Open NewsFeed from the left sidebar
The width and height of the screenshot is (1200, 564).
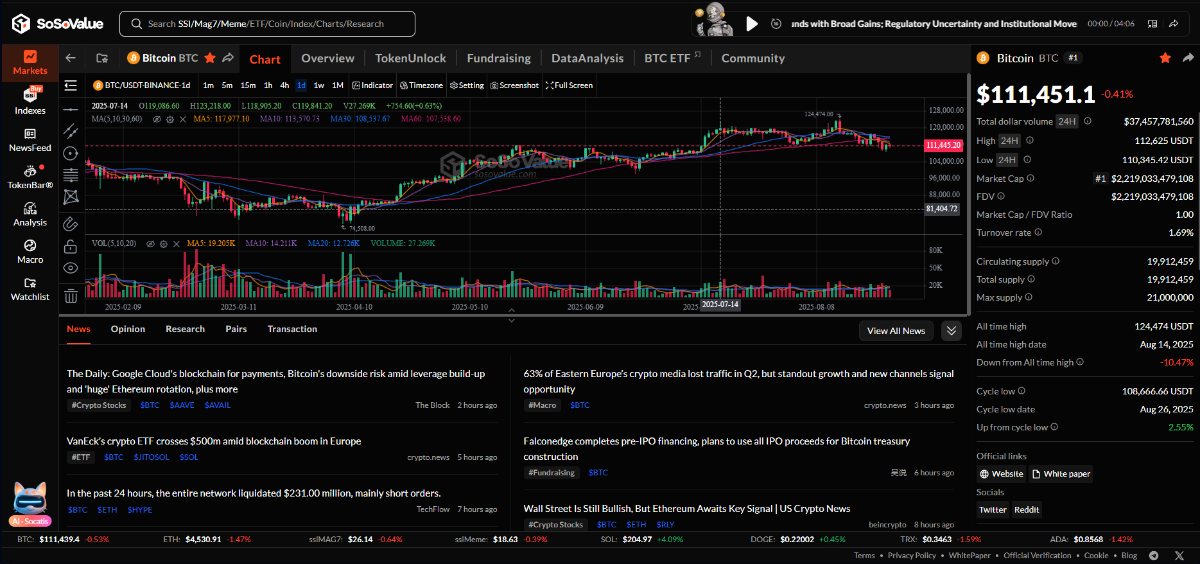(30, 139)
